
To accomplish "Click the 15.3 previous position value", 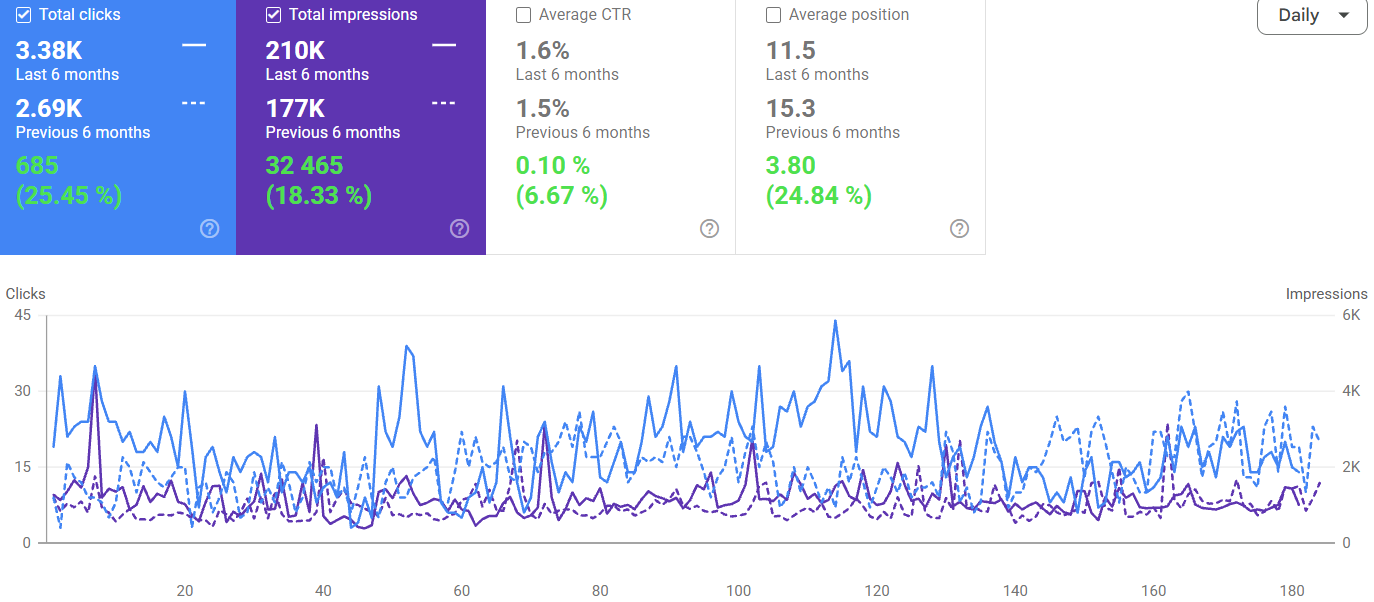I will pos(791,108).
